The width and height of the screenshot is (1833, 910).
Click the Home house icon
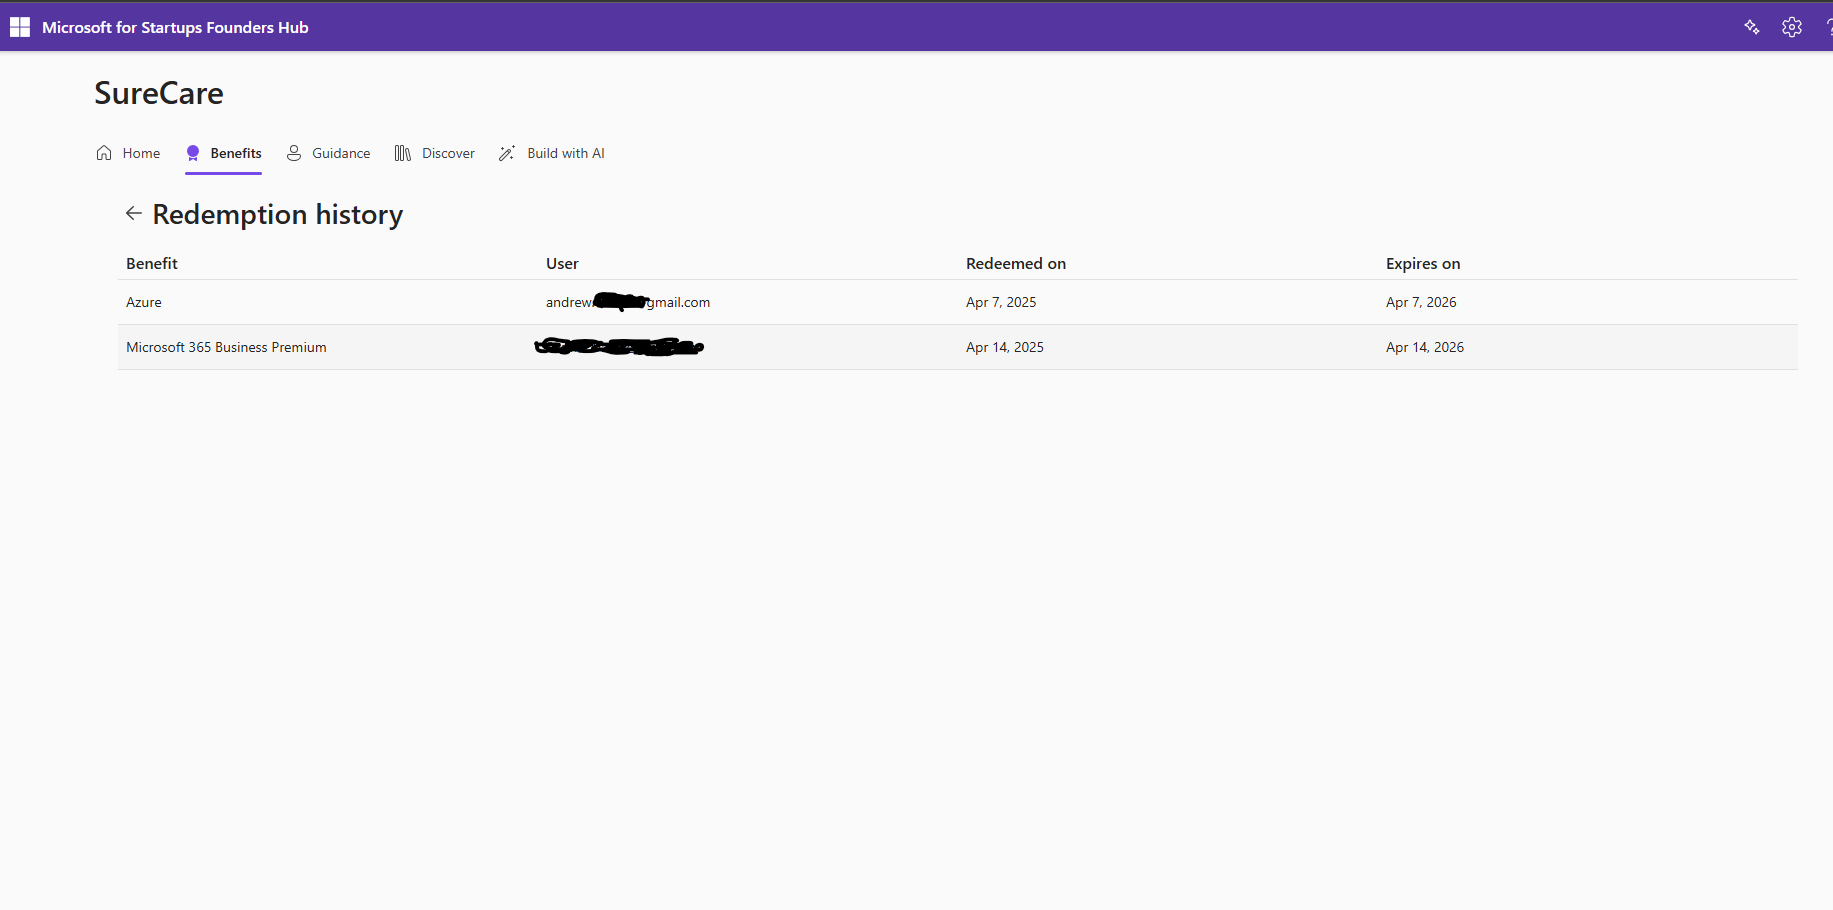104,153
